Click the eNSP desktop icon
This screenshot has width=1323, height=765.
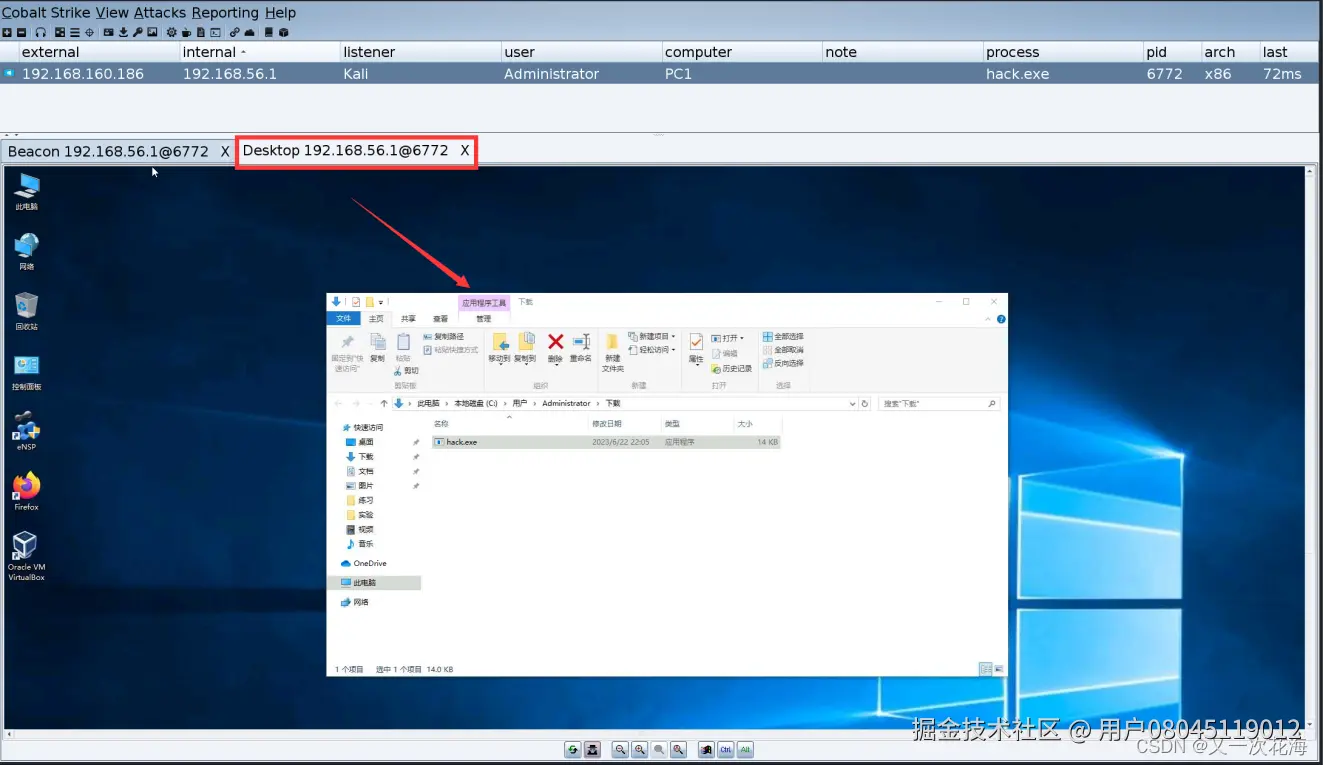tap(26, 431)
